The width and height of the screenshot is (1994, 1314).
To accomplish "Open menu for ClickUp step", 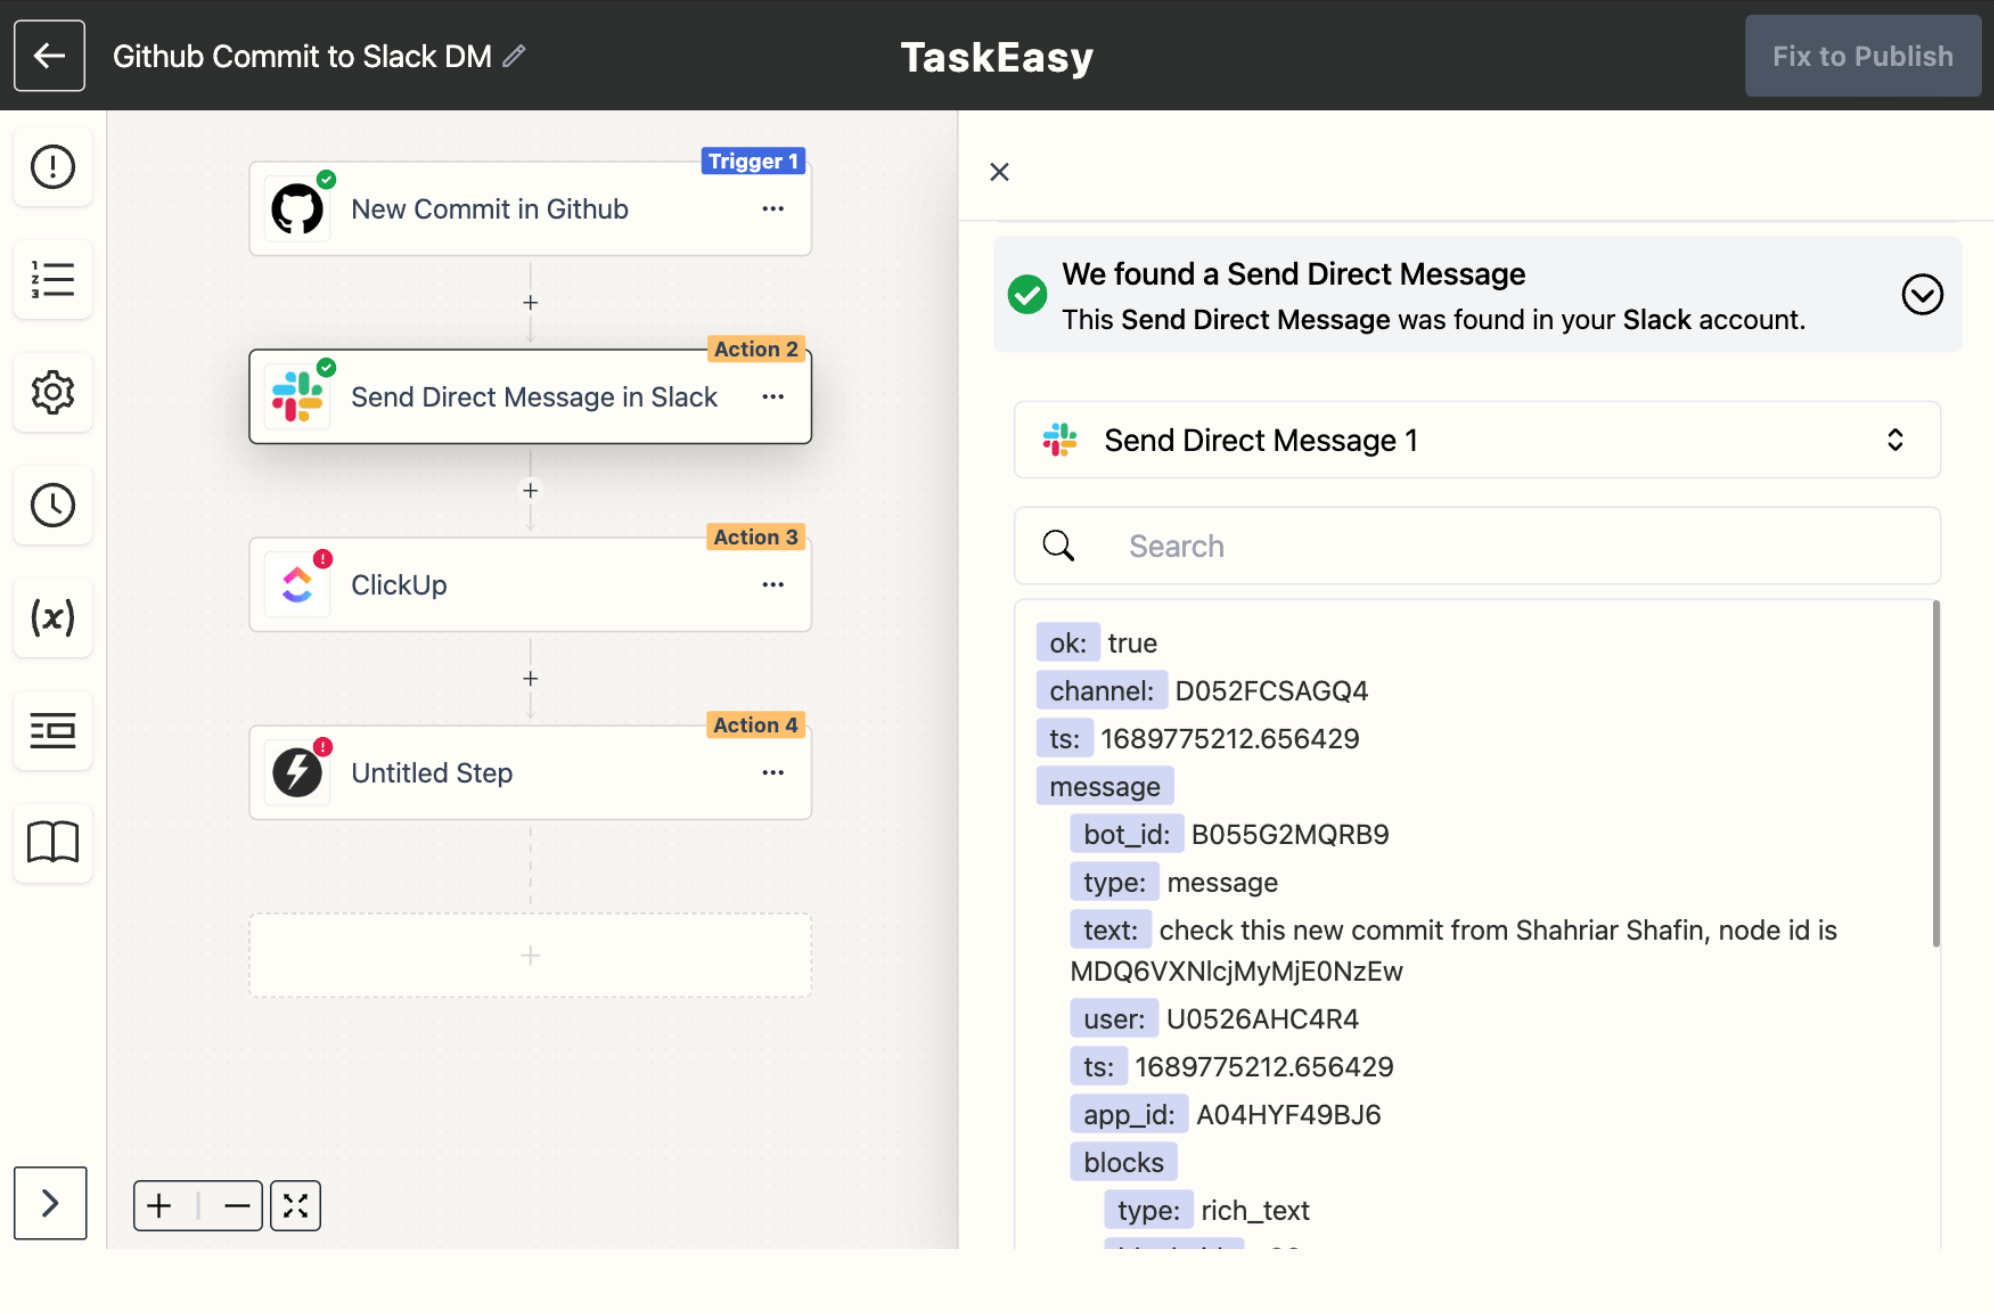I will point(773,585).
